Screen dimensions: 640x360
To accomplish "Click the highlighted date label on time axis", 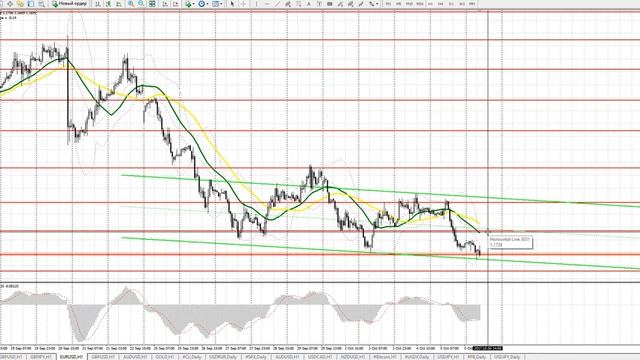I will pos(487,348).
